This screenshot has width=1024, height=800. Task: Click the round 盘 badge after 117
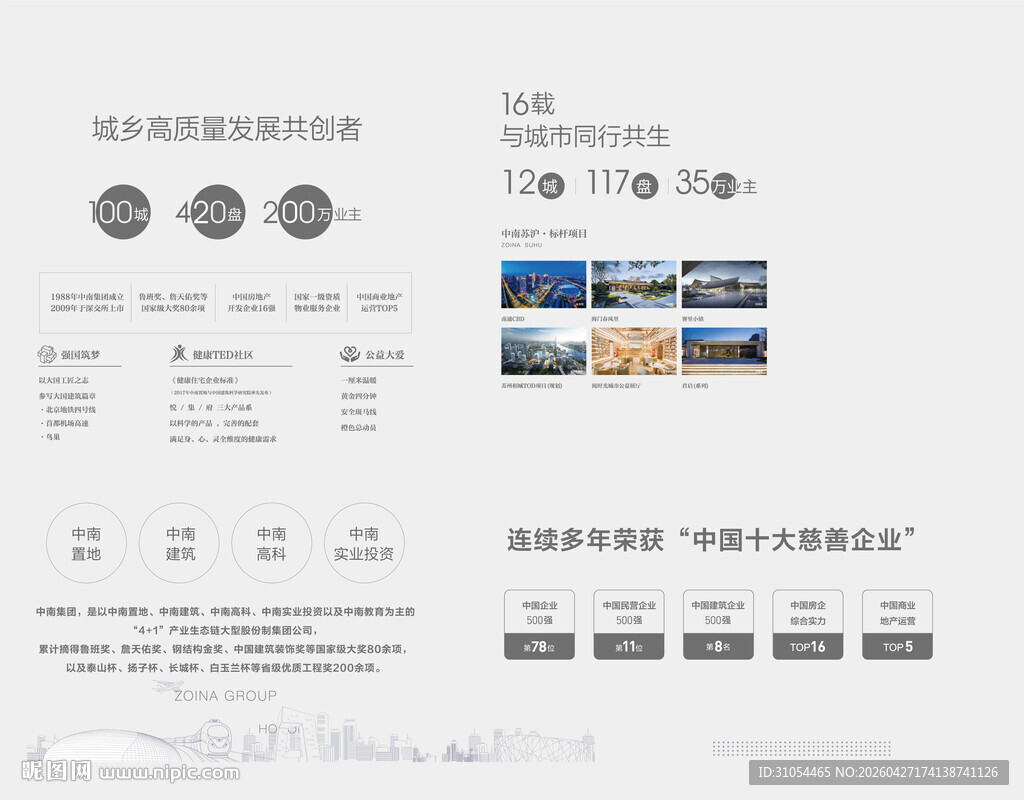(644, 187)
